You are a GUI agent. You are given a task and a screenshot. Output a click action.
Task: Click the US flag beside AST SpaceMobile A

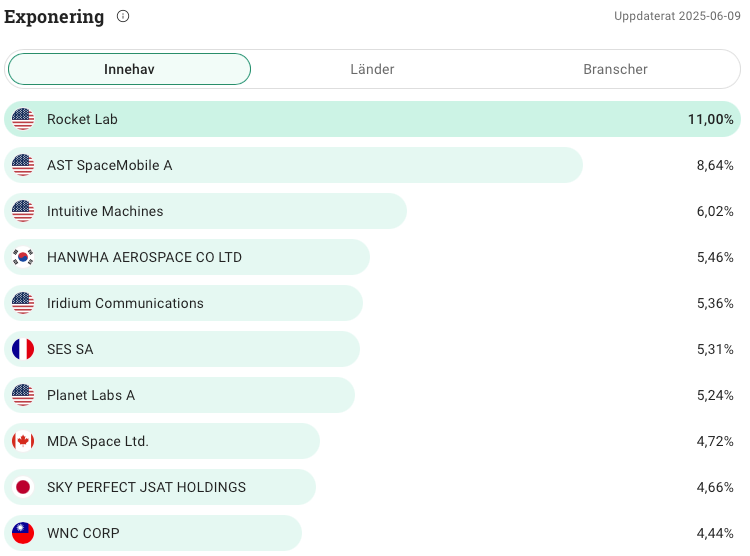coord(23,165)
